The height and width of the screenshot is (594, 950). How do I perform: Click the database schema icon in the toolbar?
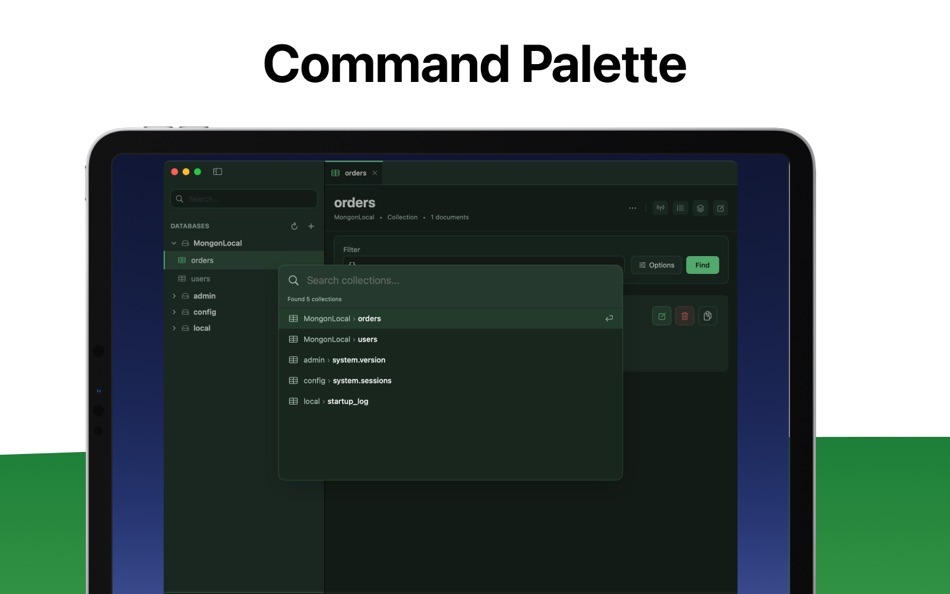point(701,208)
